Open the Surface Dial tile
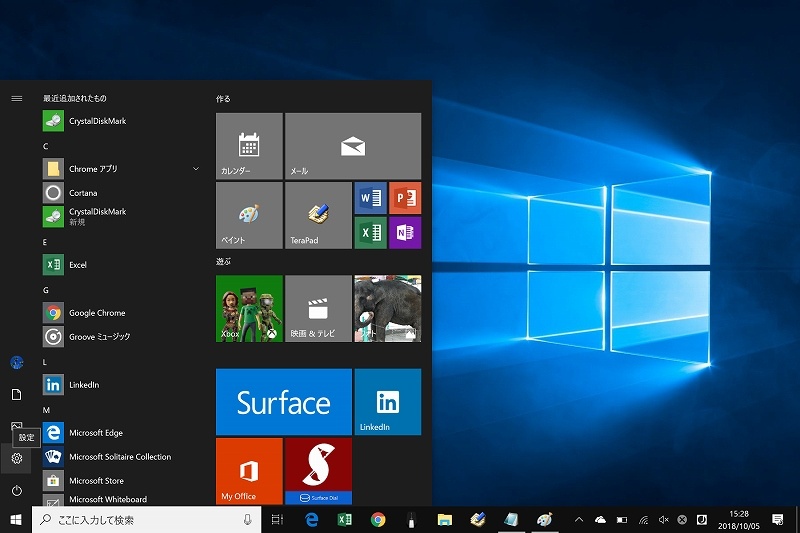The height and width of the screenshot is (533, 800). 318,471
